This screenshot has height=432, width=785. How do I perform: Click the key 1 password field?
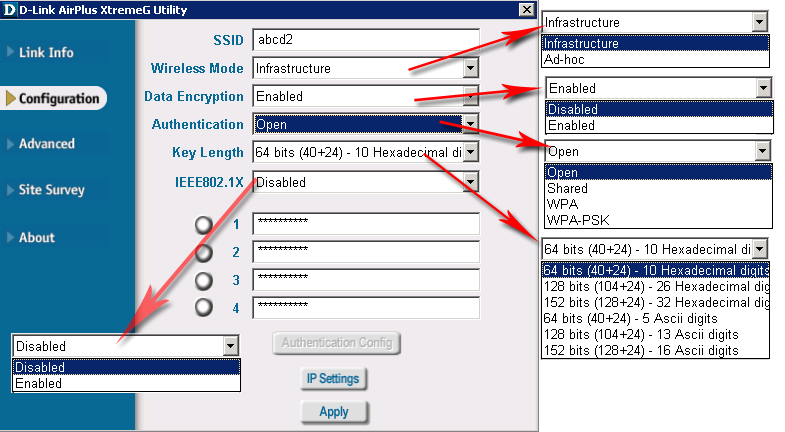[x=366, y=223]
